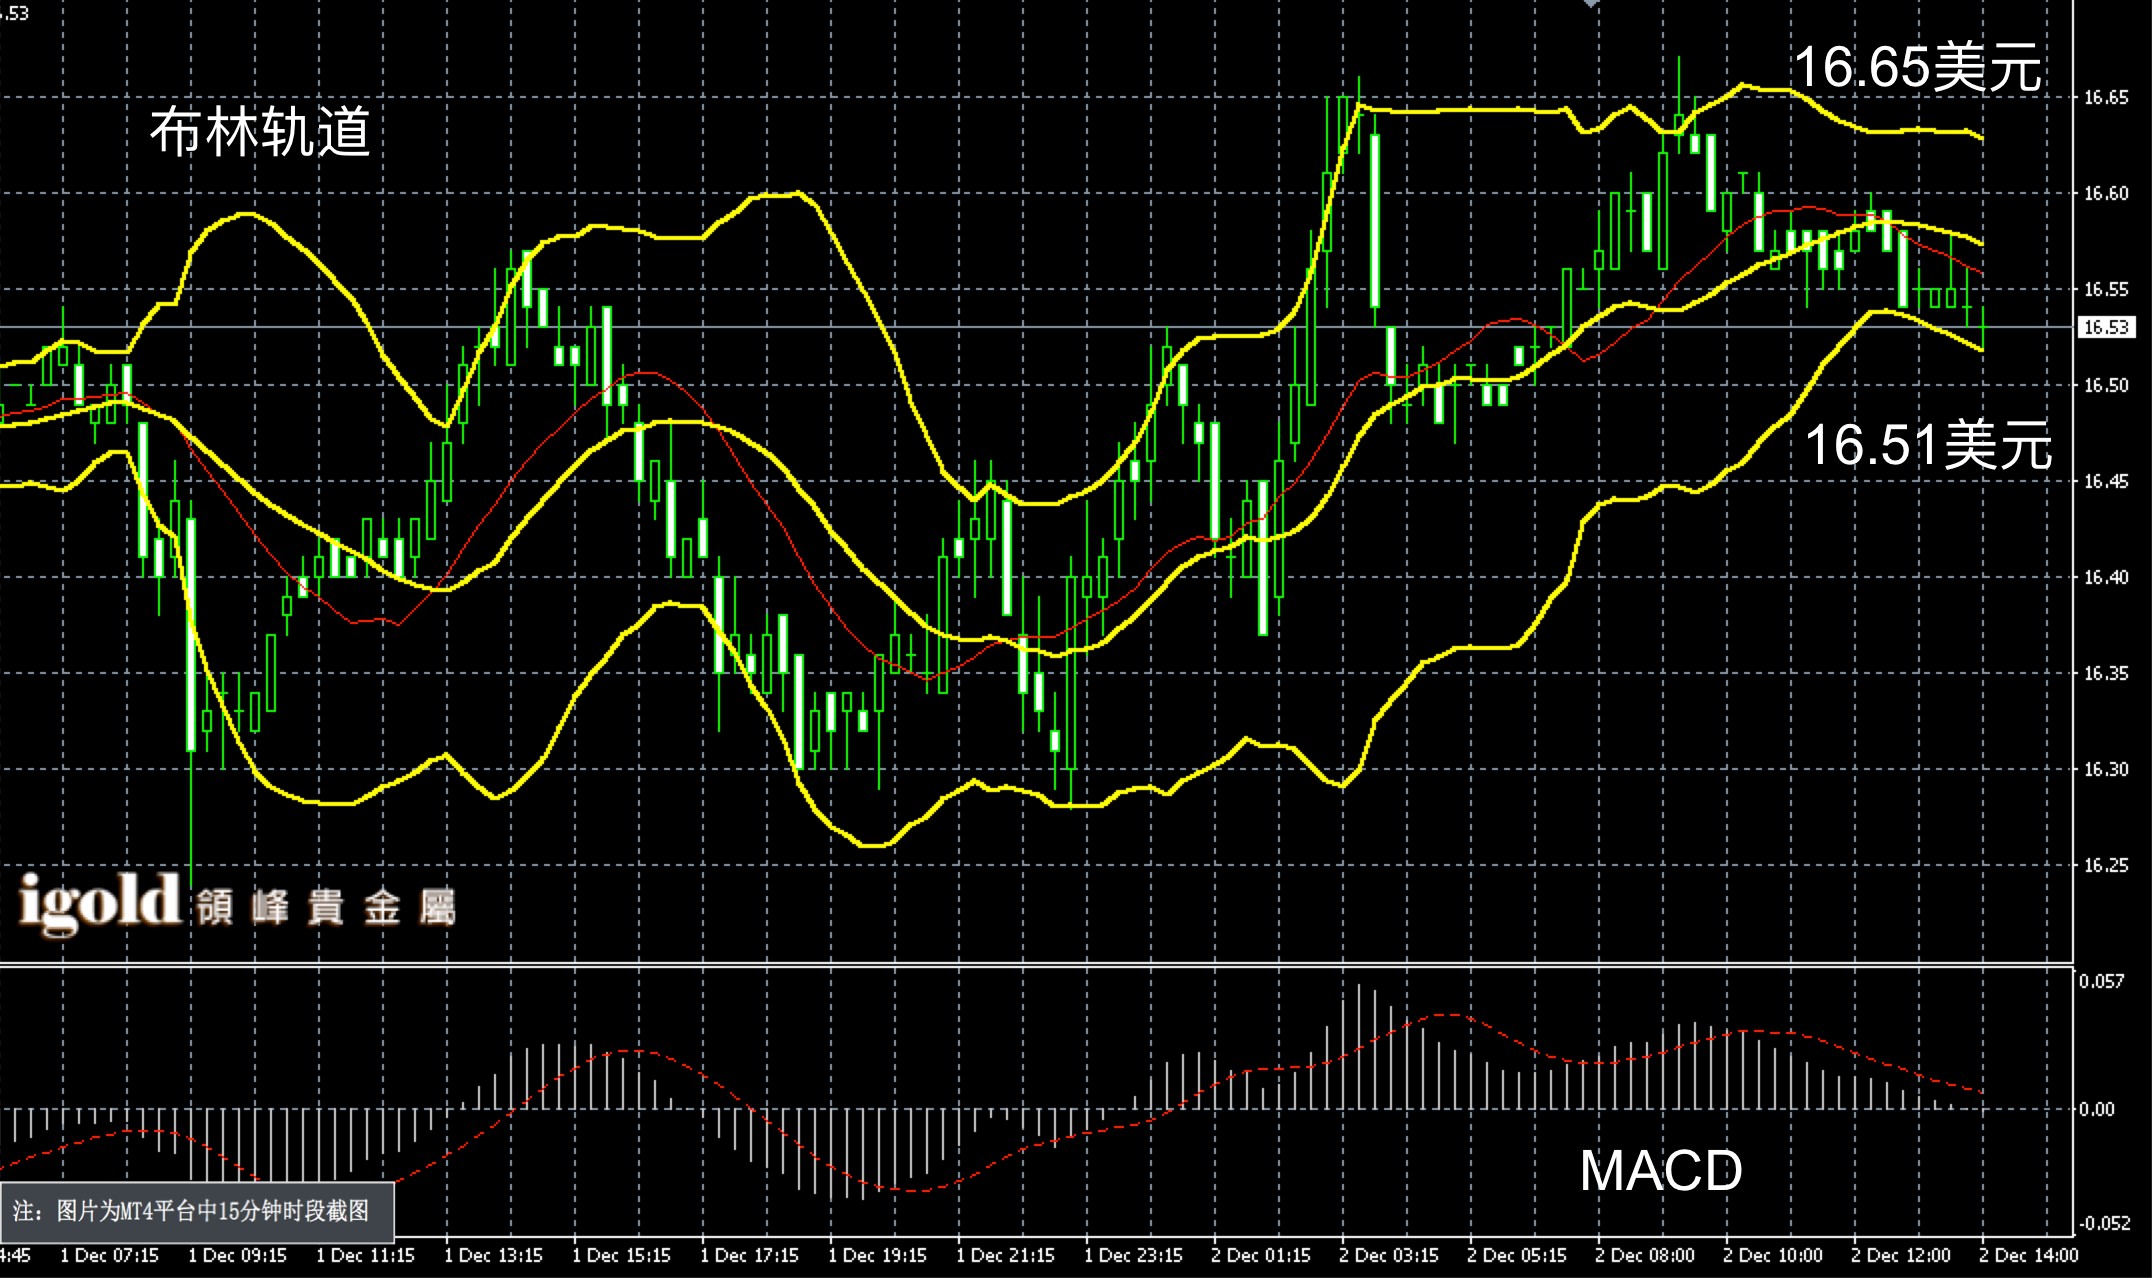Click the igold logo watermark

[98, 902]
